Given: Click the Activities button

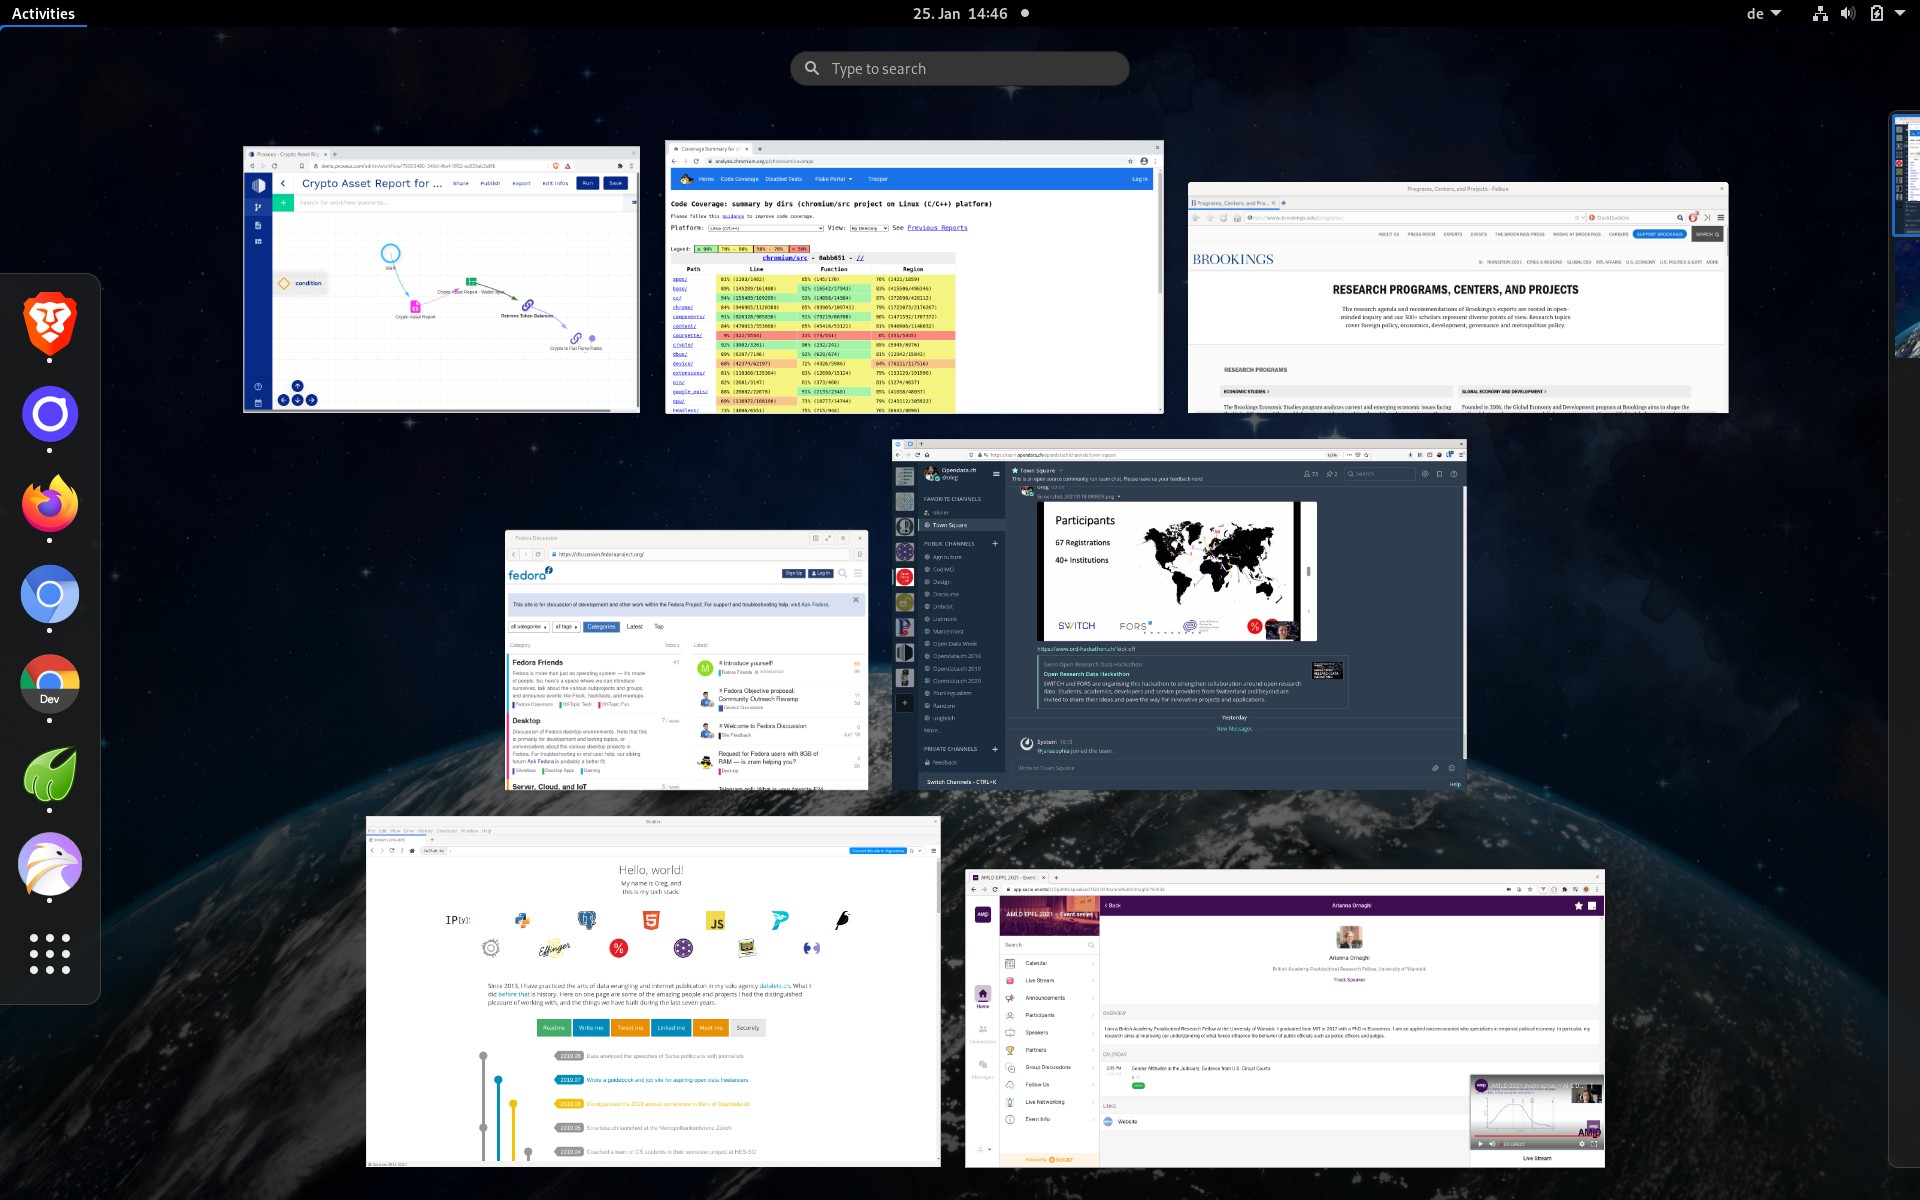Looking at the screenshot, I should (x=43, y=13).
